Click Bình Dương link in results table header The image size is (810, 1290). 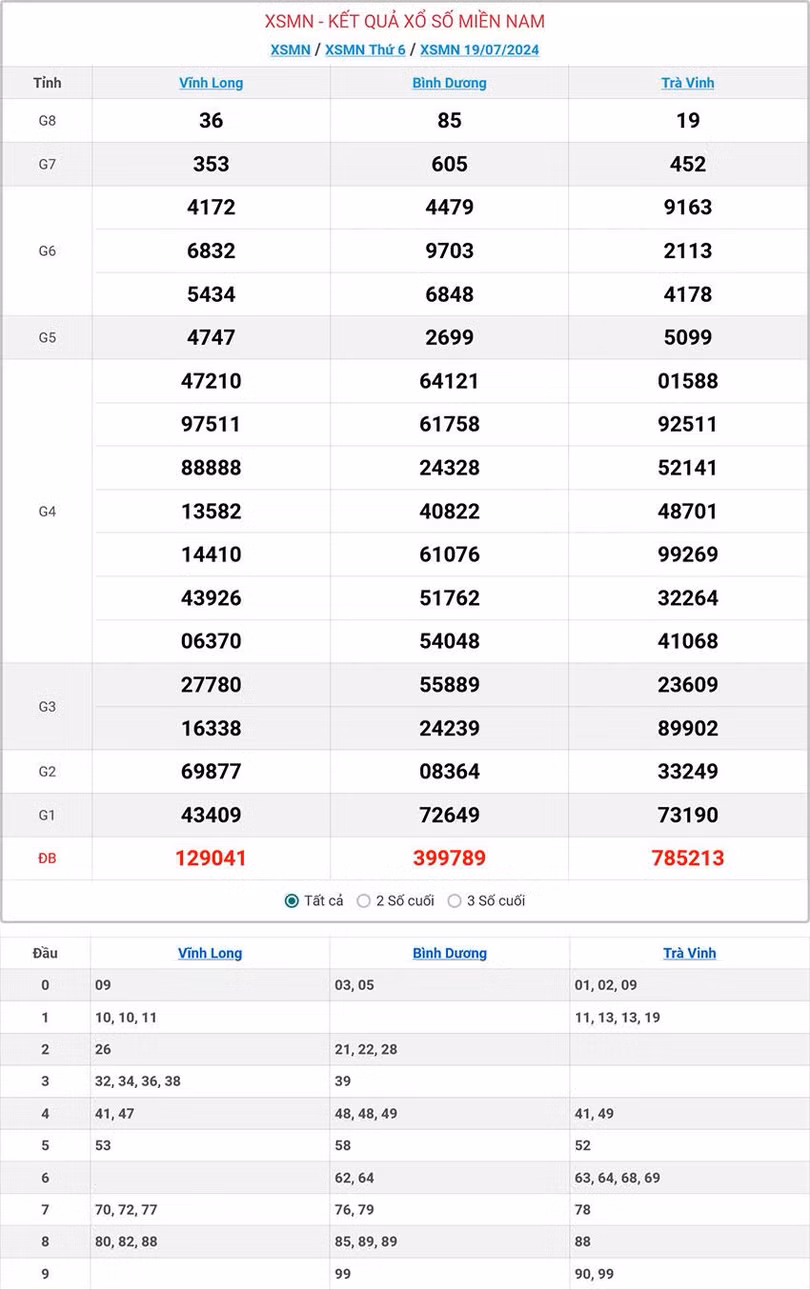pyautogui.click(x=449, y=83)
